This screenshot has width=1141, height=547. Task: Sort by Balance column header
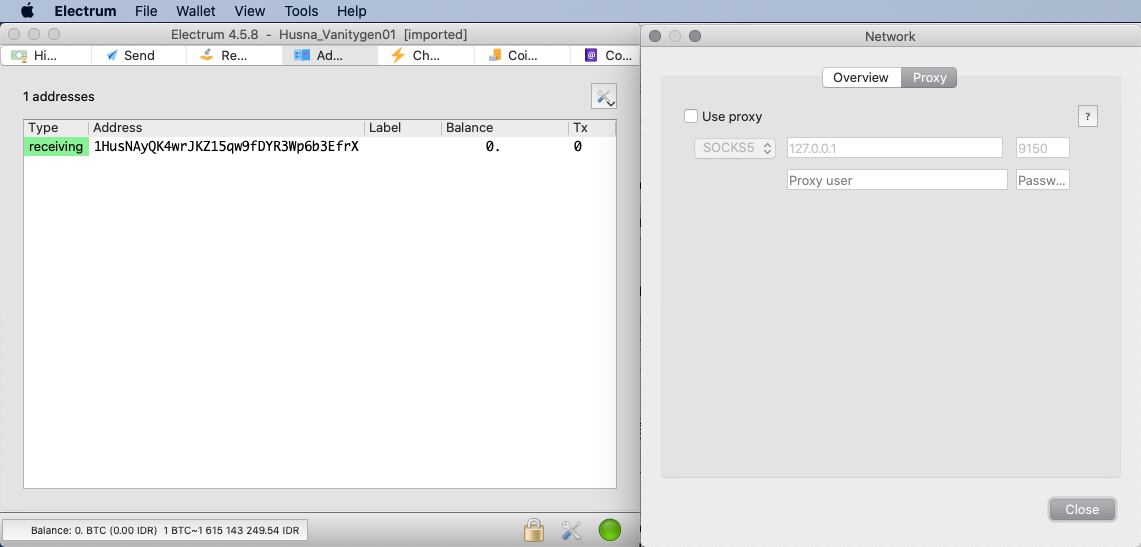pos(505,128)
